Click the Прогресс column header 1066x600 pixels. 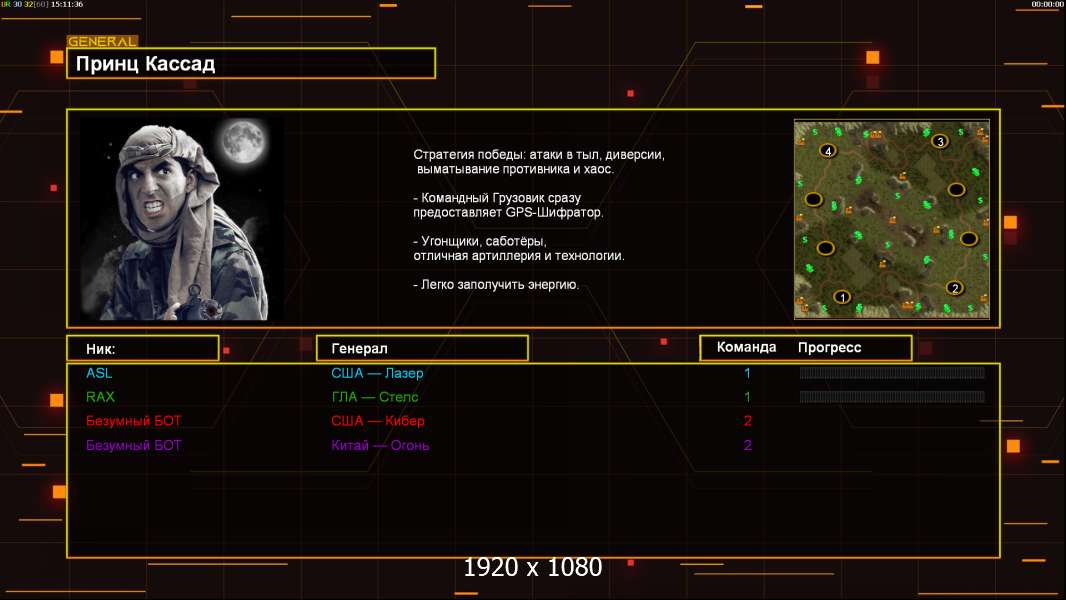(x=829, y=347)
